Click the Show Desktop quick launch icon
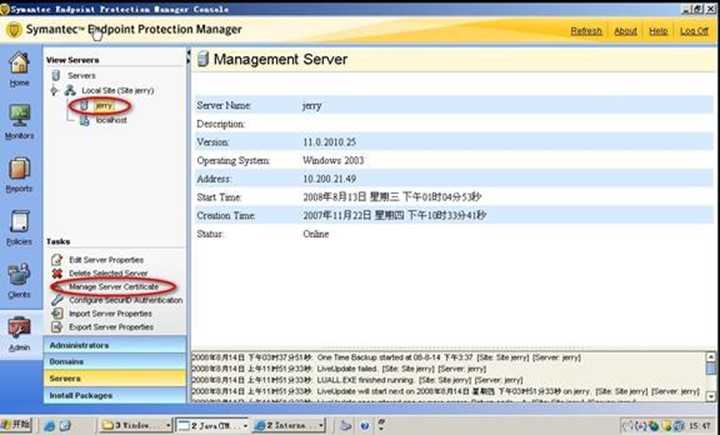Viewport: 720px width, 435px height. click(x=65, y=426)
